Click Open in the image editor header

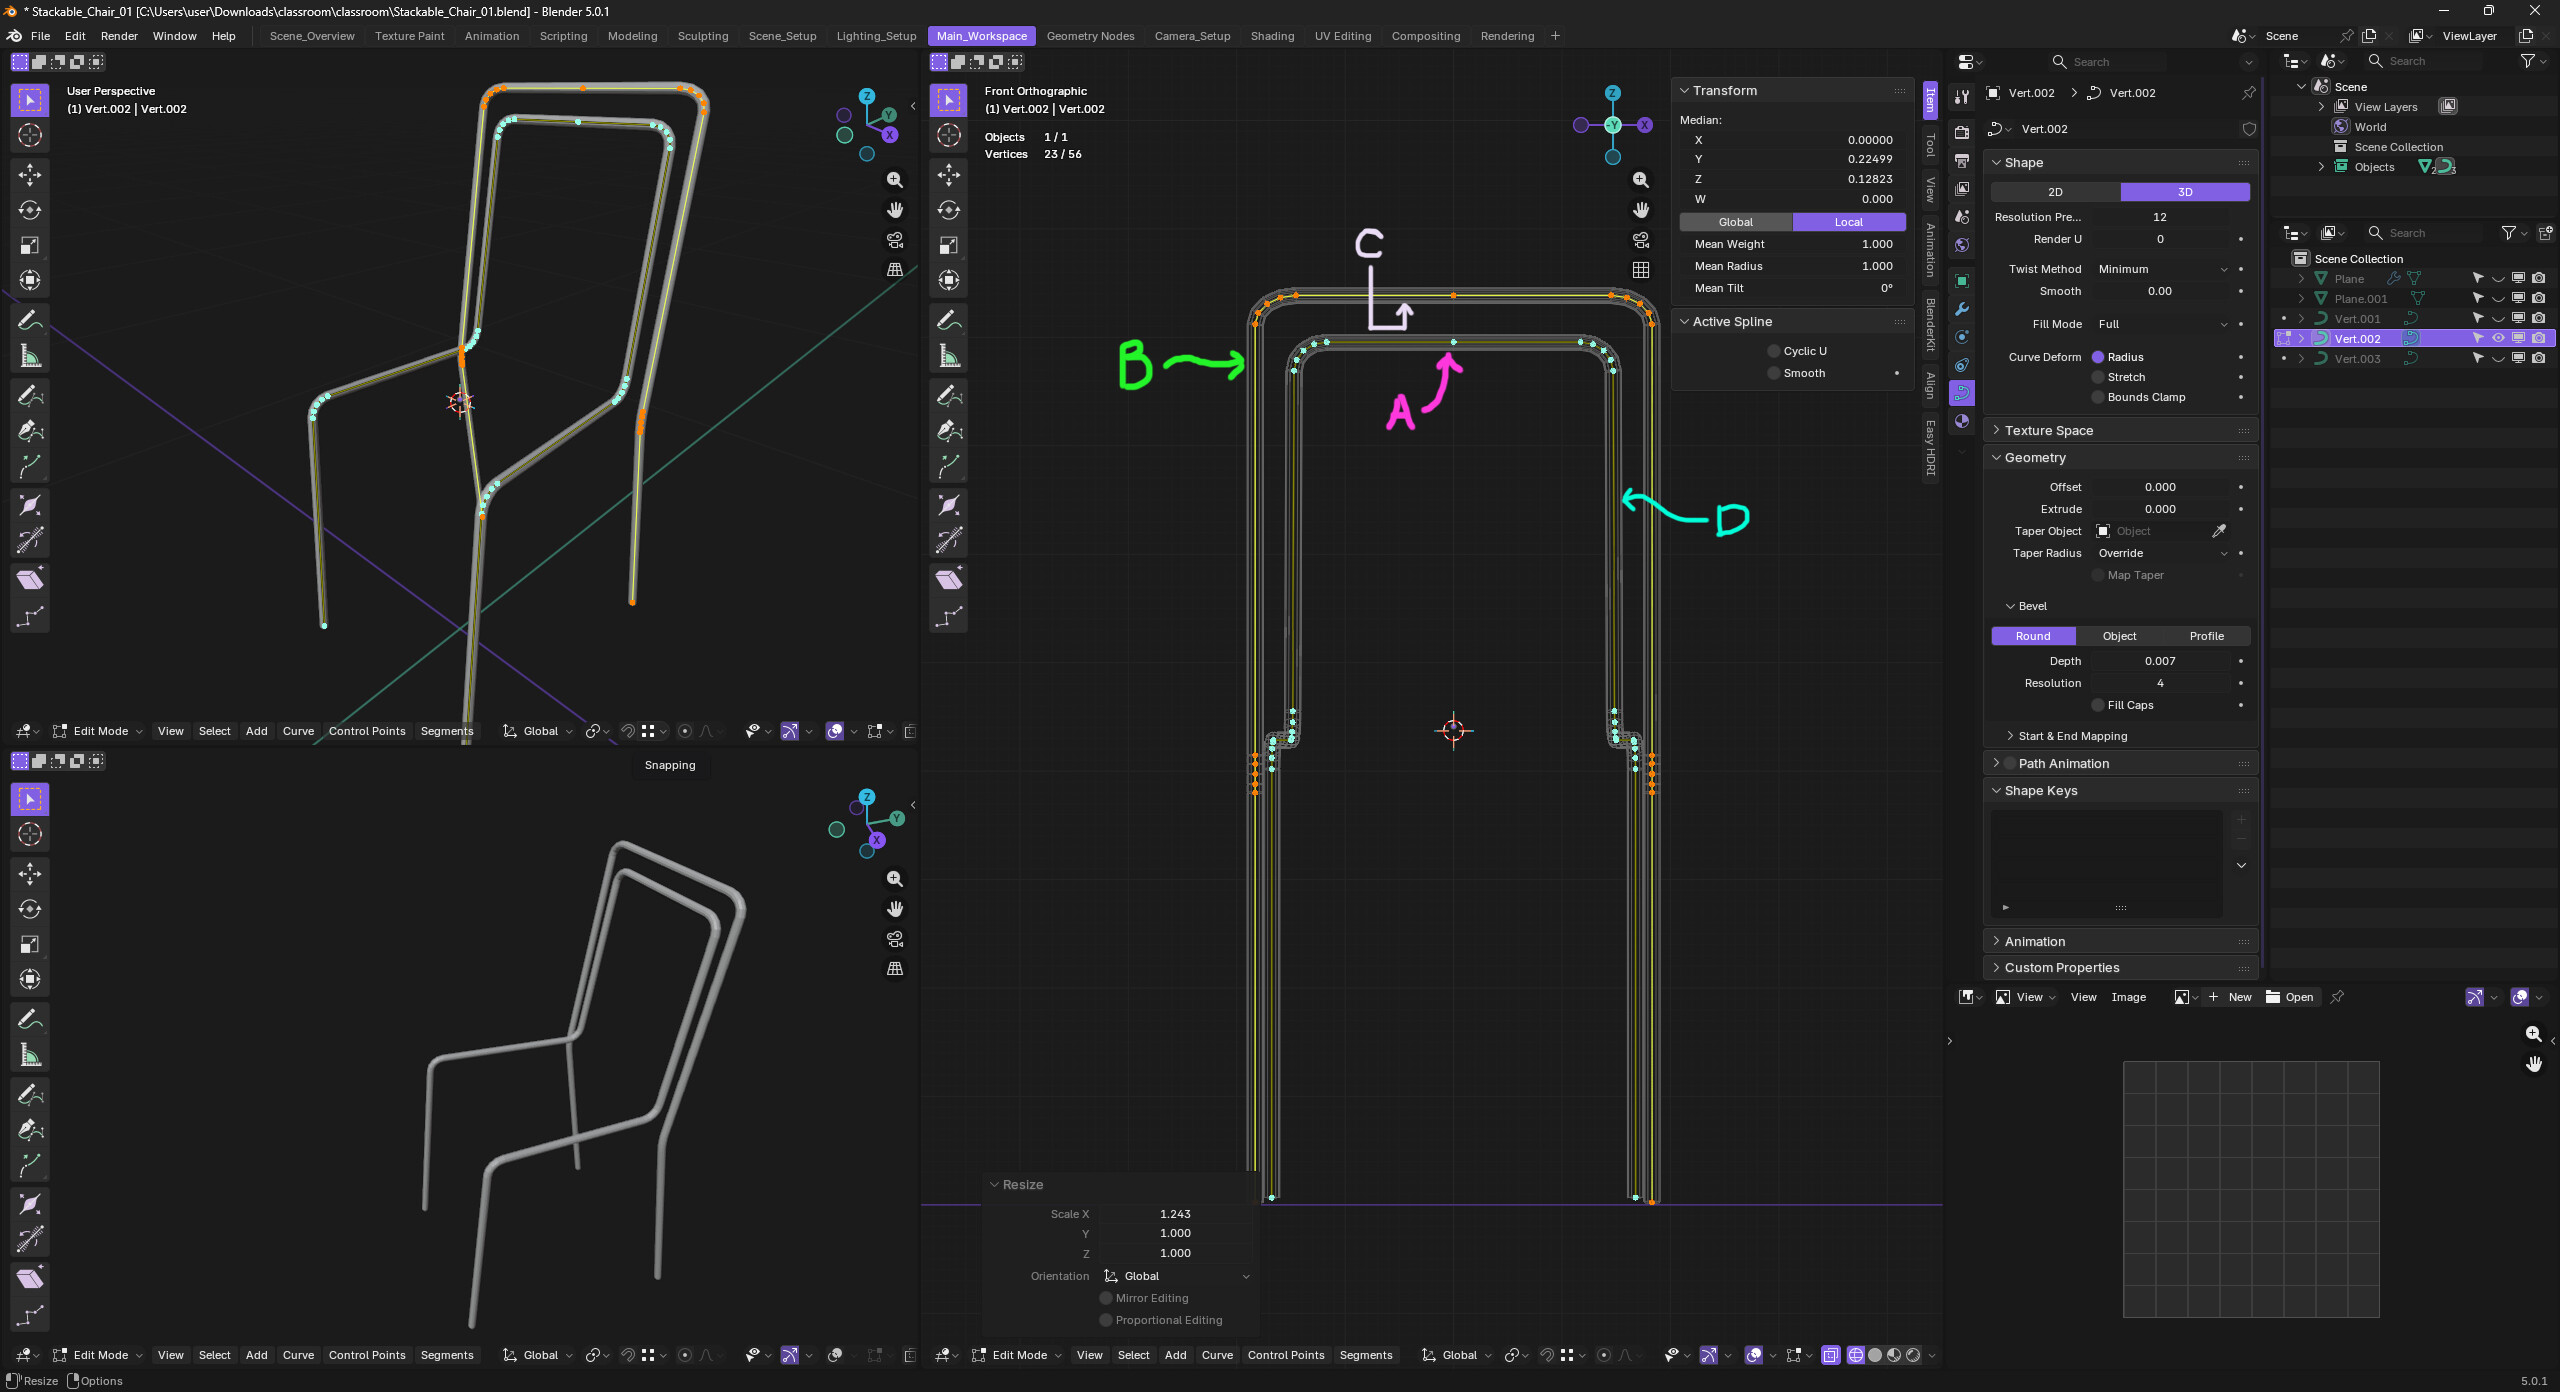pyautogui.click(x=2290, y=997)
